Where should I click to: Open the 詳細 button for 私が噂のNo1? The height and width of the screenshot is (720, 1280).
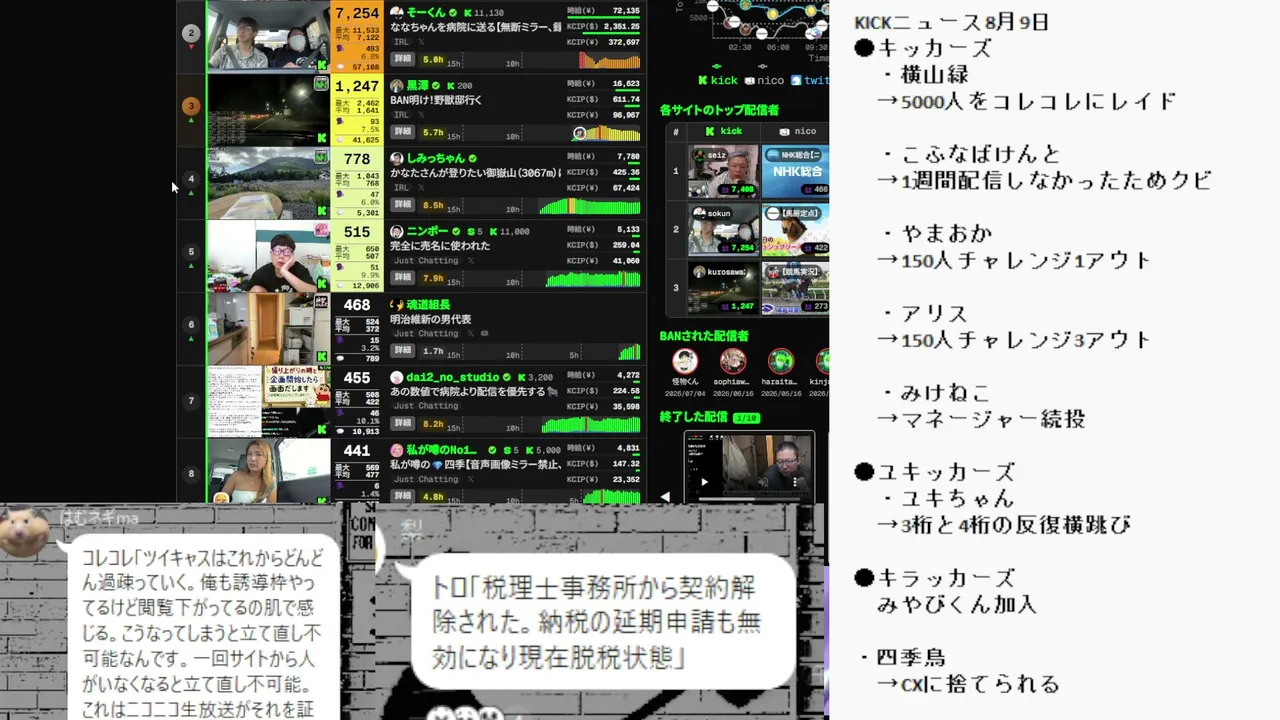click(x=402, y=497)
